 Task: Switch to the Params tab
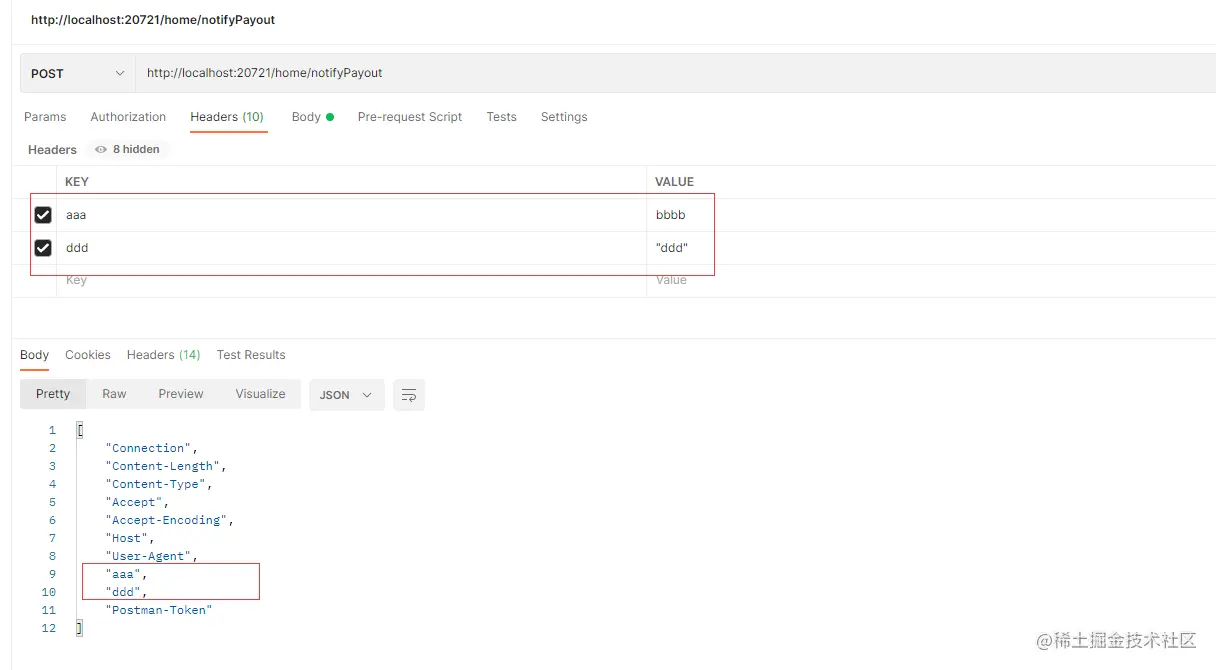[45, 117]
